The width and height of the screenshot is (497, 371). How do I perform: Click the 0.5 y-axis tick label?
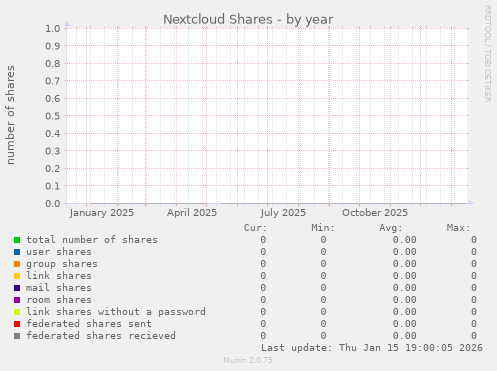[53, 116]
